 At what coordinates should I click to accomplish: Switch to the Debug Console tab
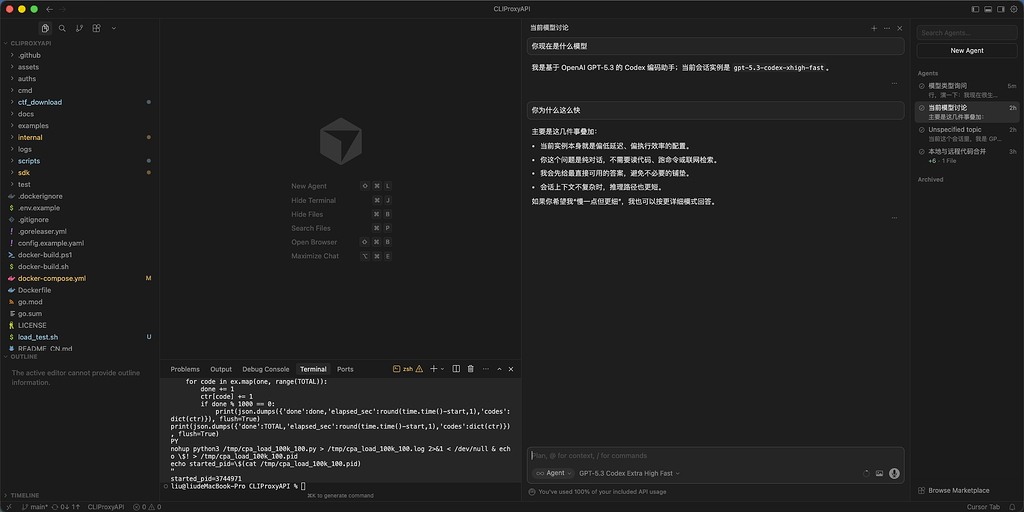[266, 369]
